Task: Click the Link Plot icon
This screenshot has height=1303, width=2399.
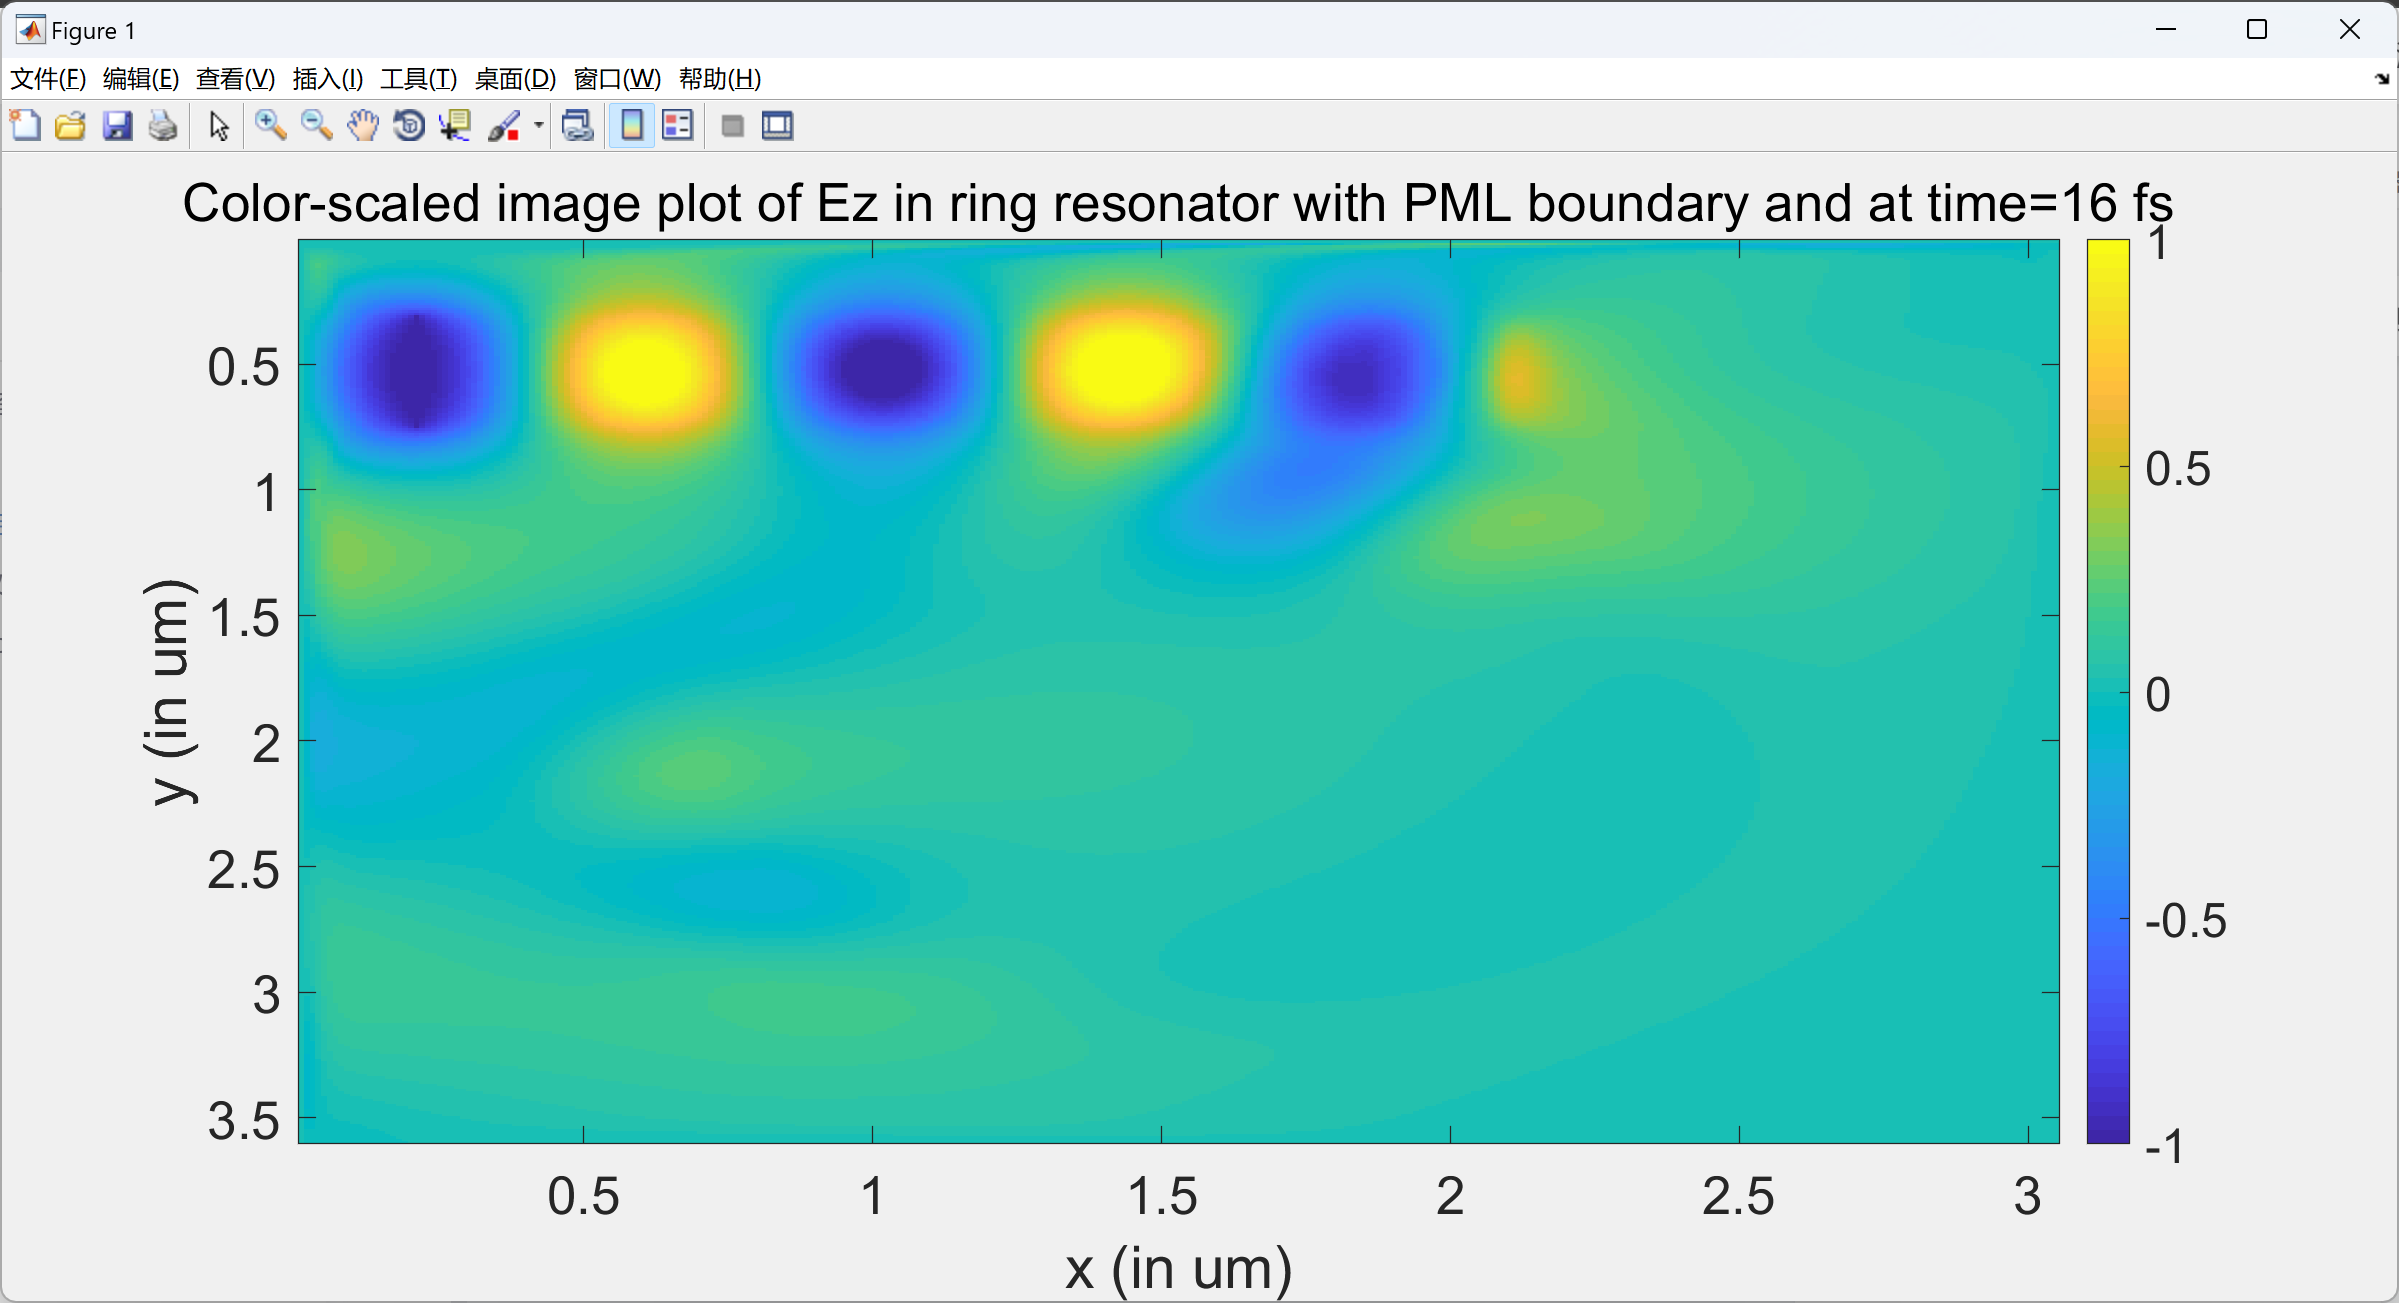Action: pos(578,126)
